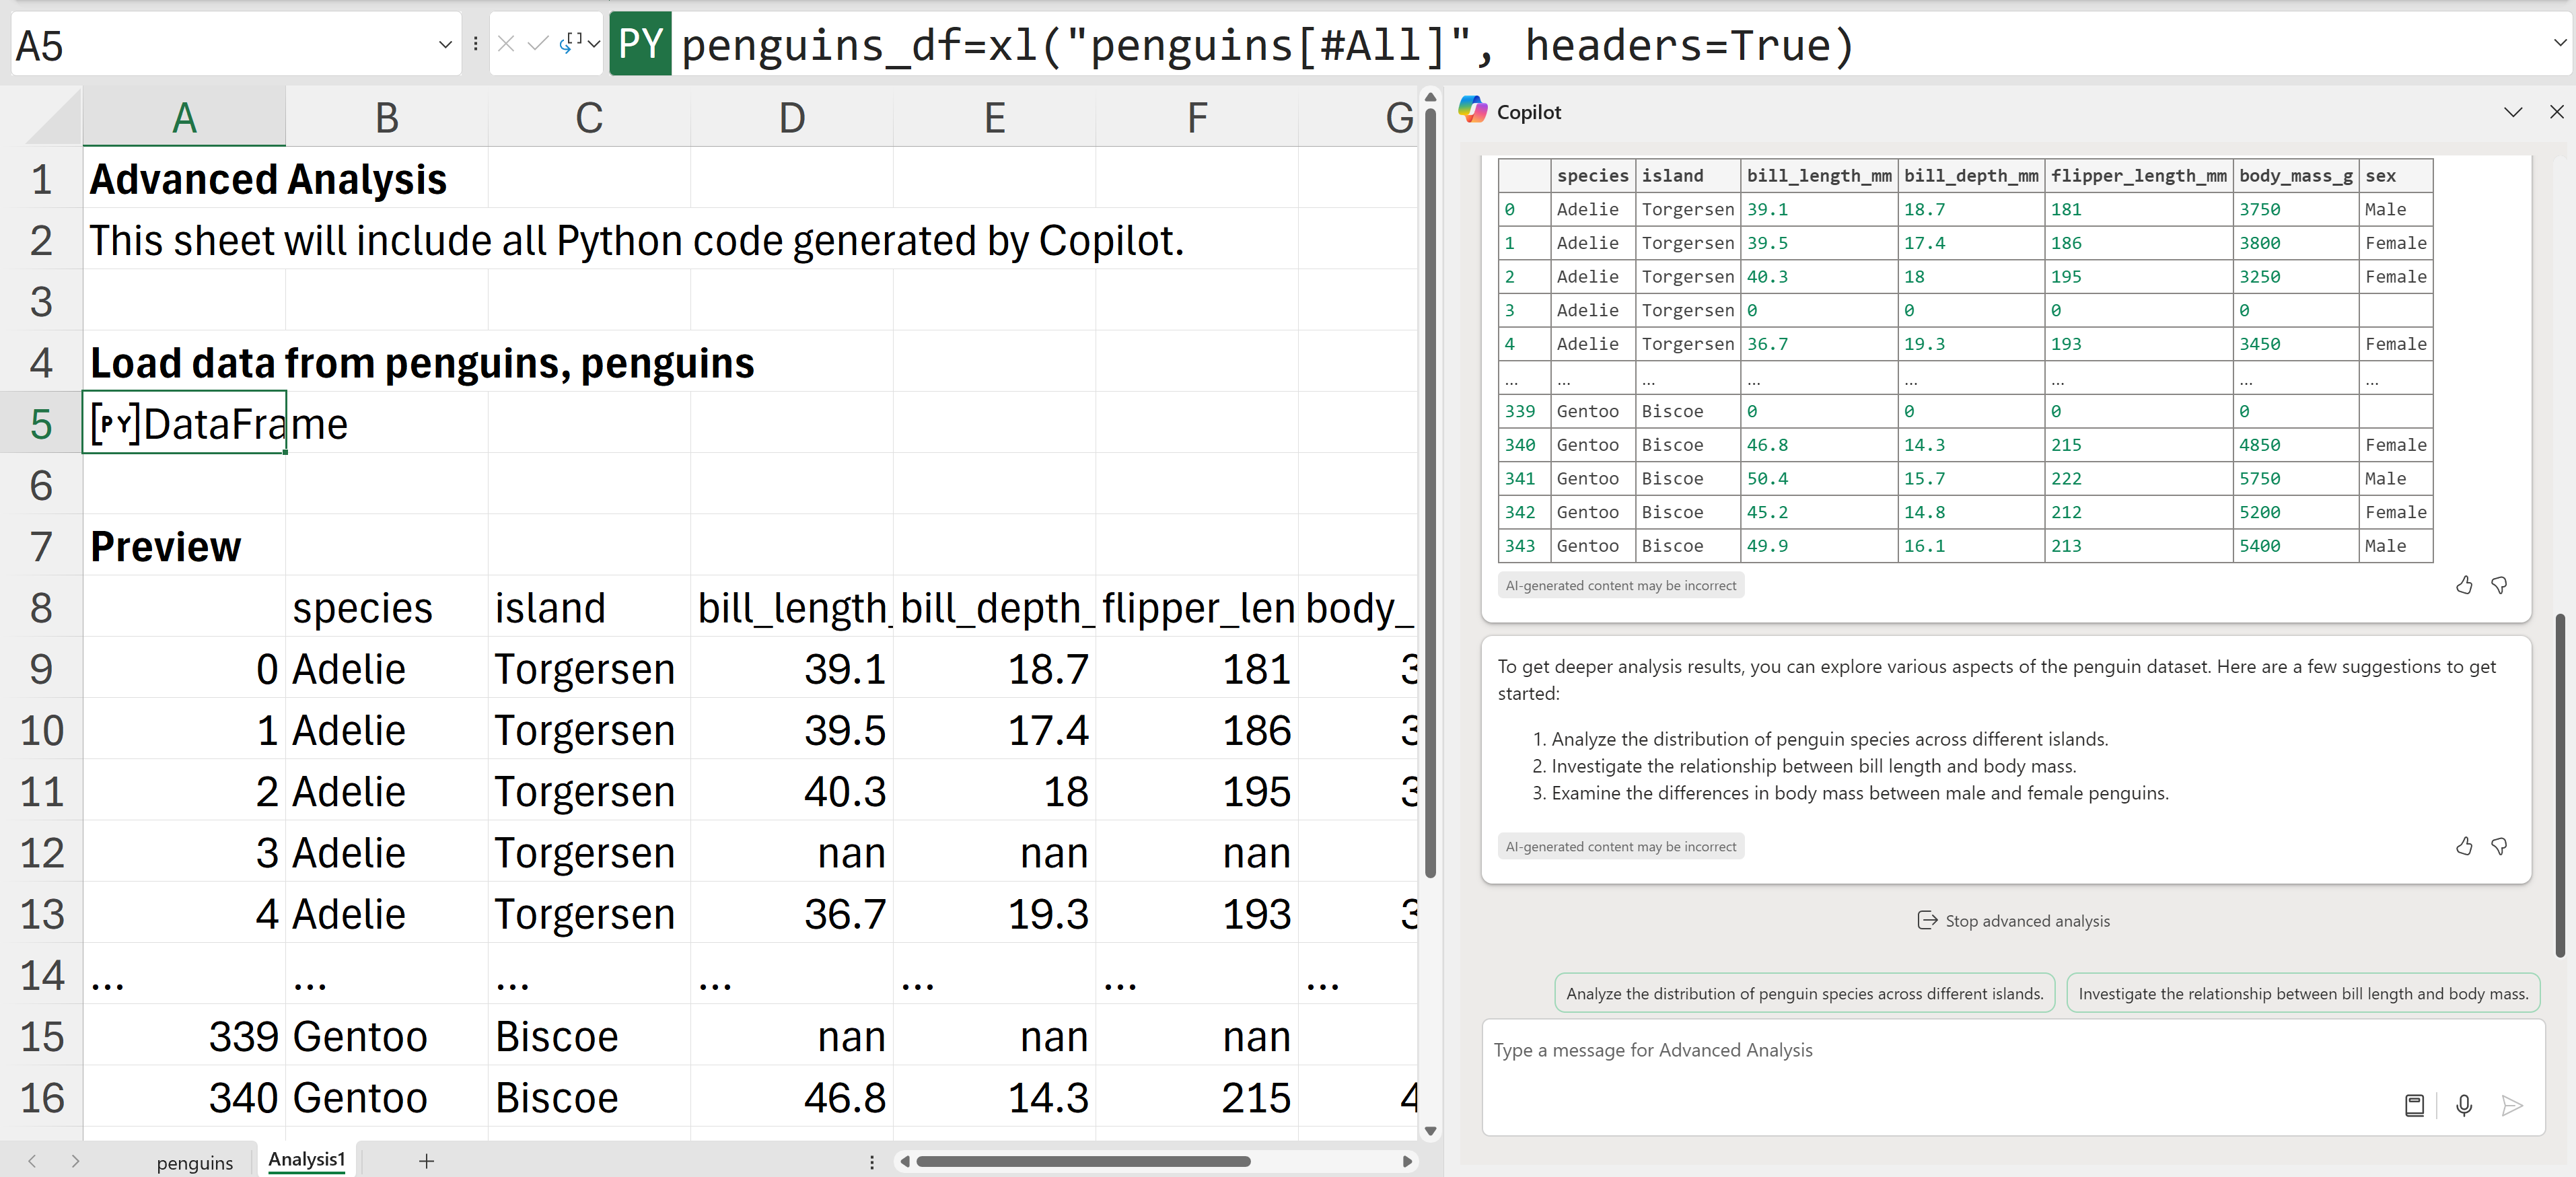Click the microphone icon in Copilot
The width and height of the screenshot is (2576, 1177).
(2464, 1105)
